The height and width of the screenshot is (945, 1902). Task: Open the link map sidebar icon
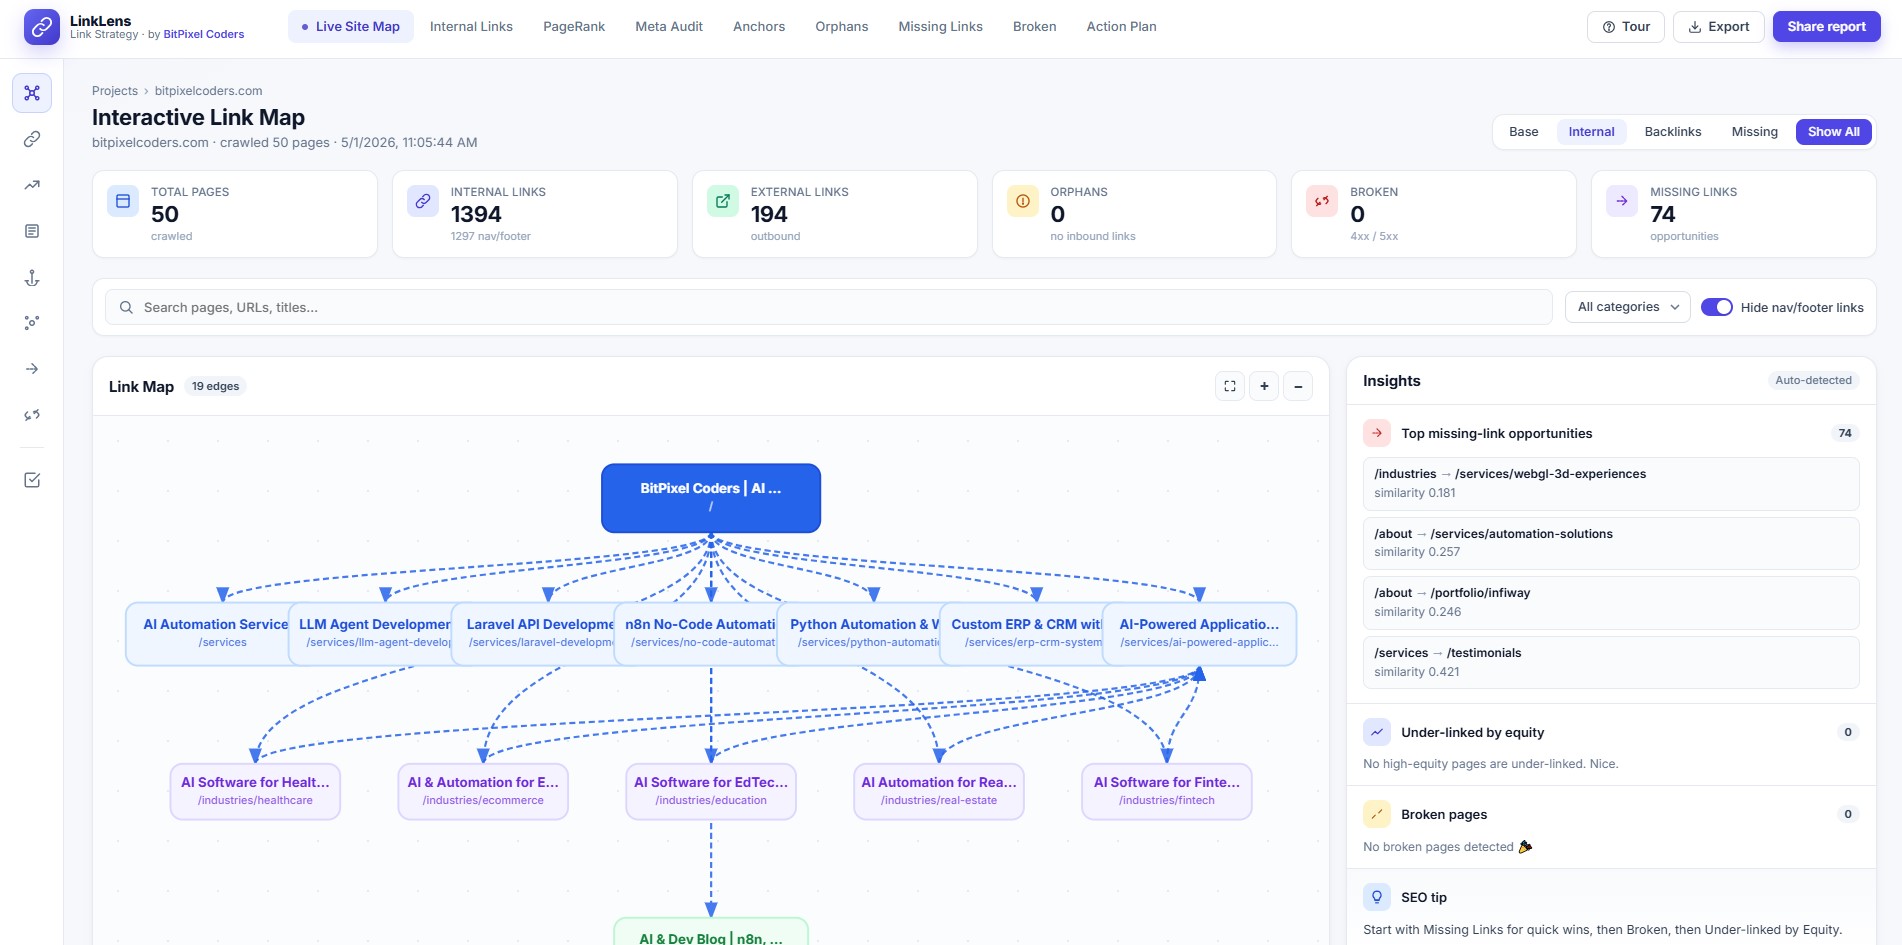(x=32, y=93)
